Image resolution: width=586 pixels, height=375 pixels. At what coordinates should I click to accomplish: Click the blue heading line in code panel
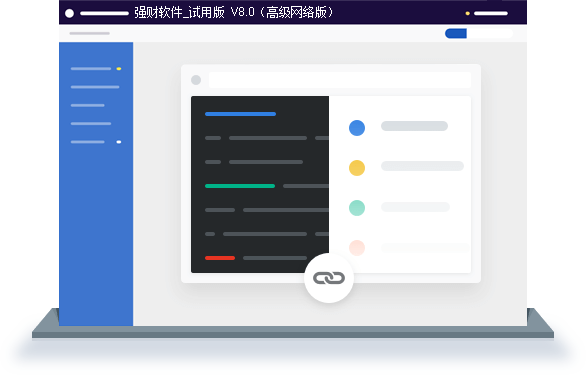coord(240,114)
